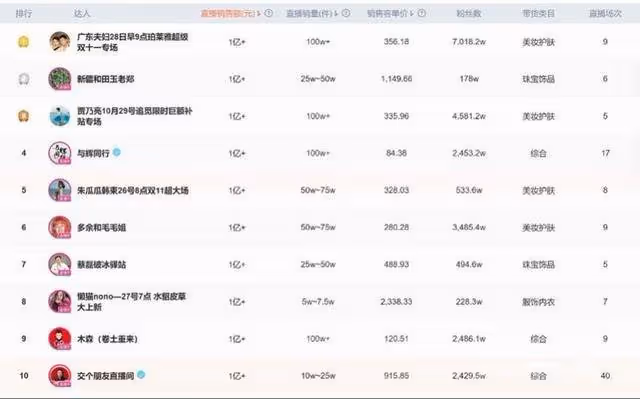Open the 新疆和田玉老郑 name link

pyautogui.click(x=106, y=79)
